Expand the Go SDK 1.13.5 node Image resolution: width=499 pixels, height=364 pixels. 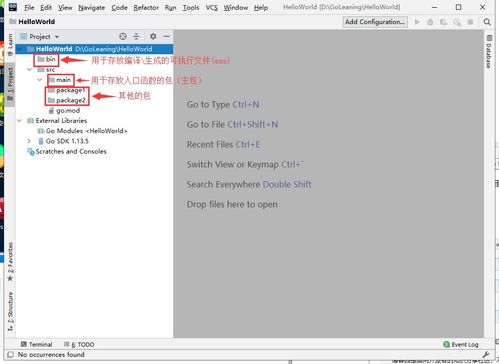tap(29, 141)
